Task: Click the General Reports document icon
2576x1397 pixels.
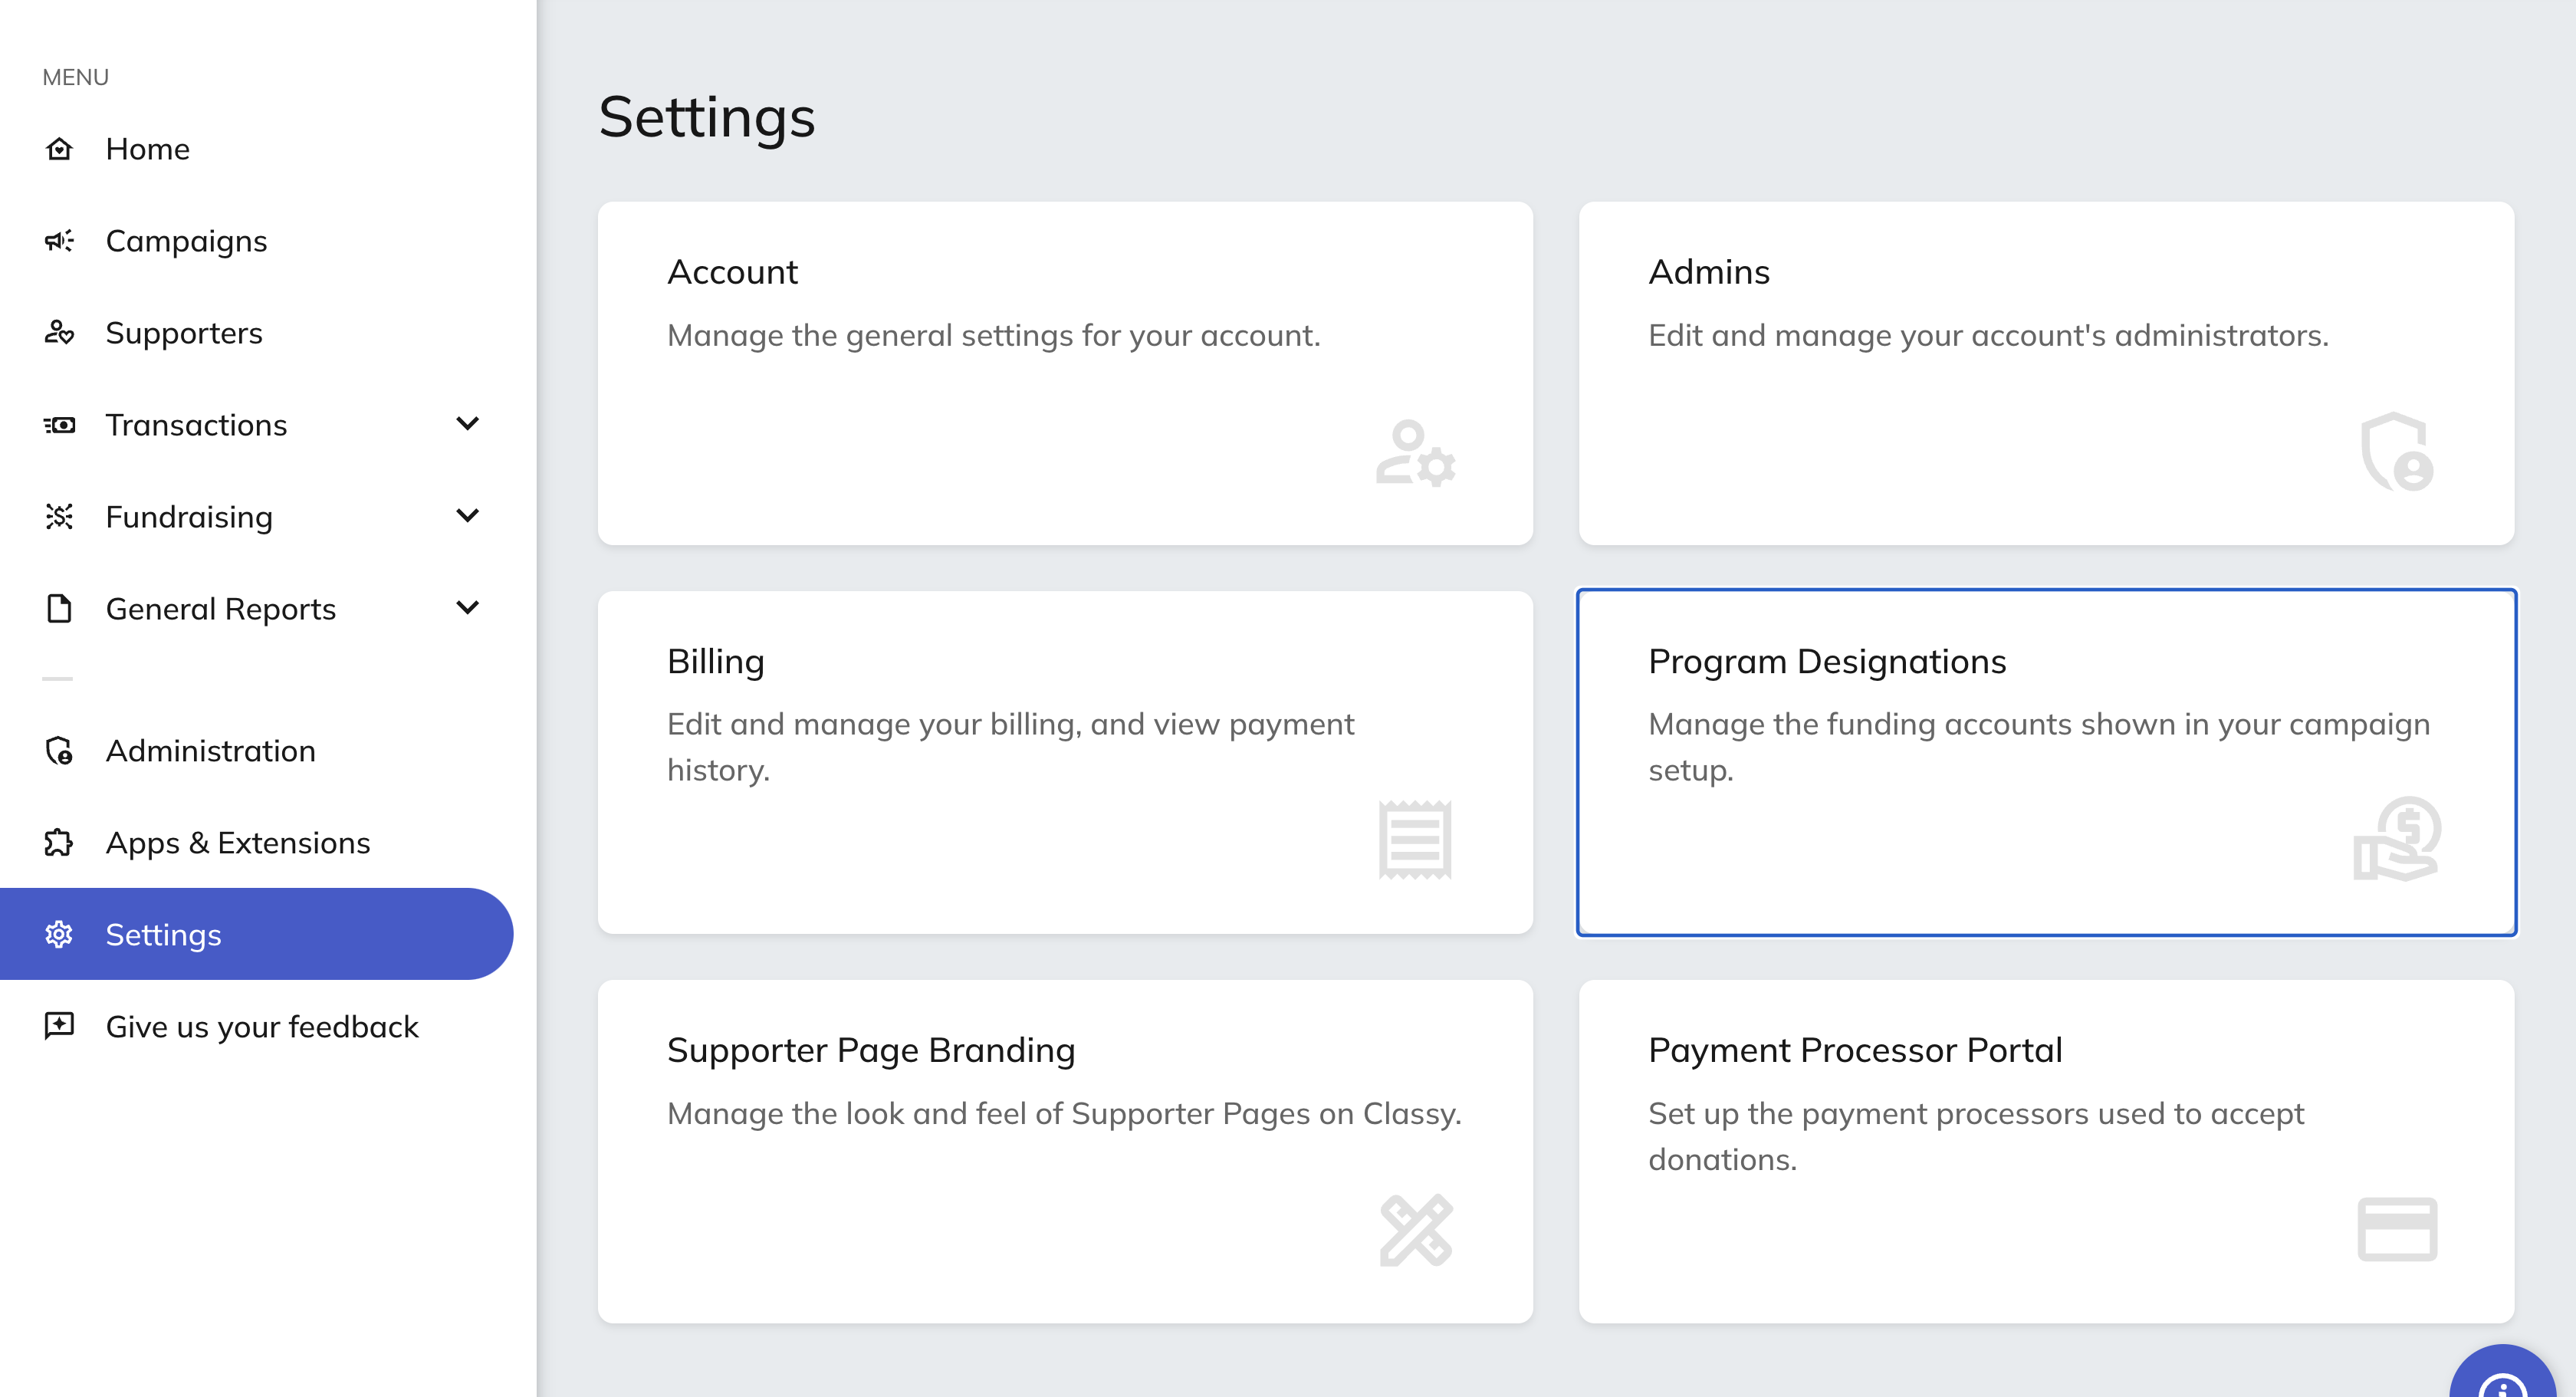Action: pyautogui.click(x=59, y=609)
